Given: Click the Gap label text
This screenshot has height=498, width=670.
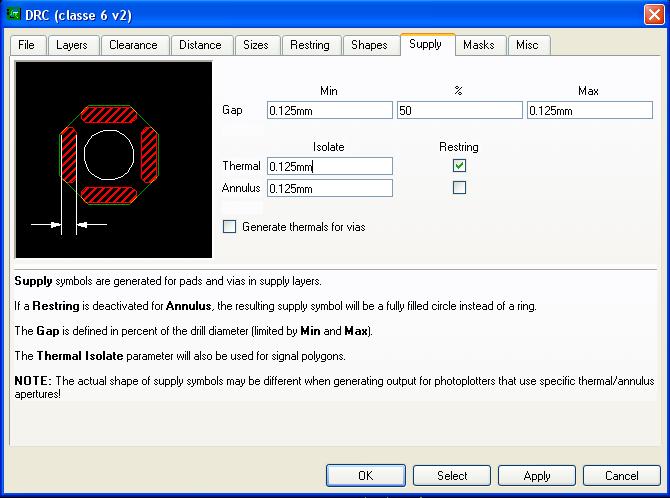Looking at the screenshot, I should 232,110.
